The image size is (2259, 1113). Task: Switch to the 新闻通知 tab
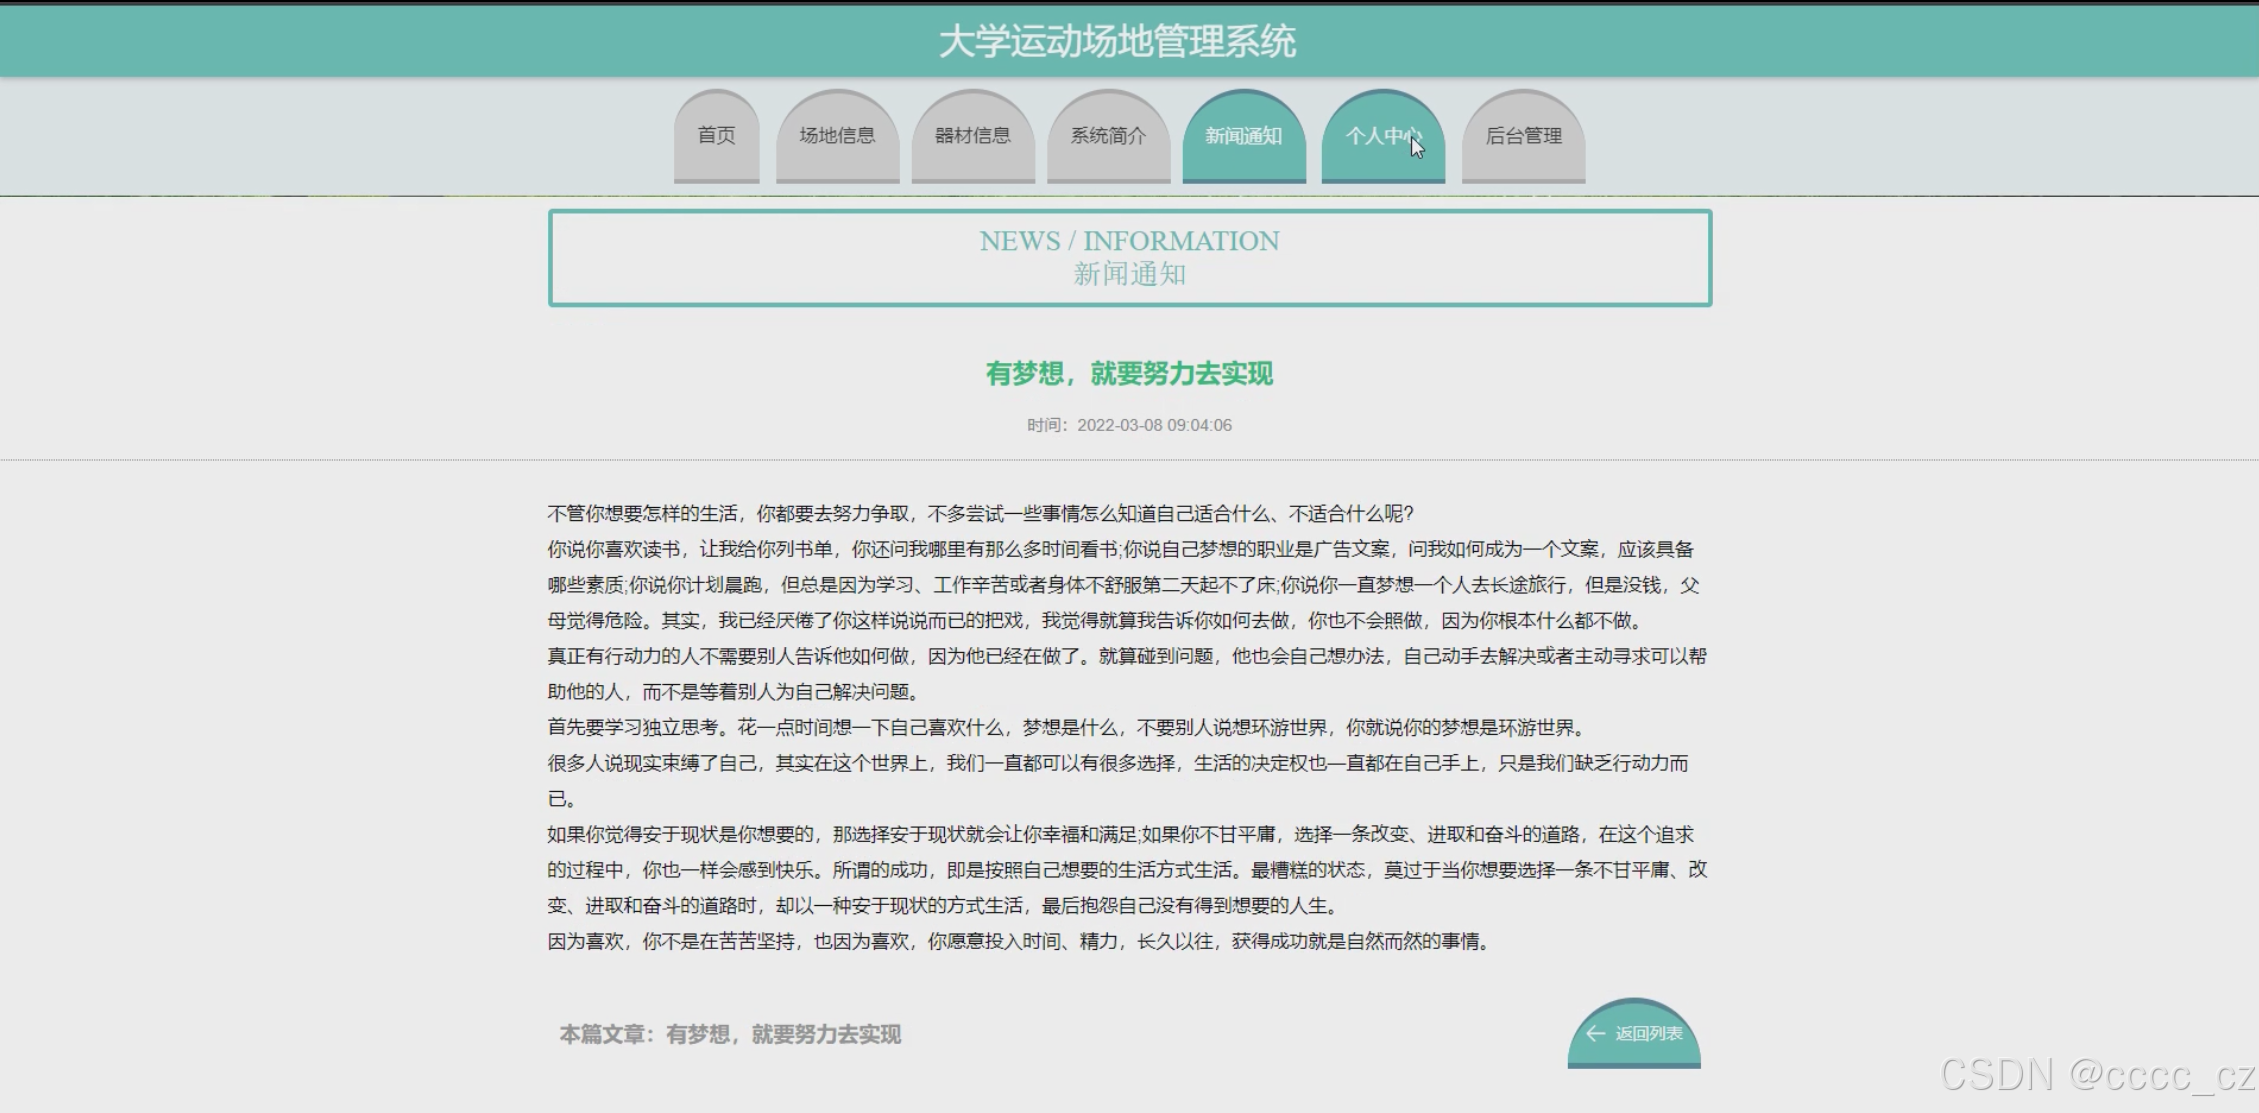point(1243,136)
